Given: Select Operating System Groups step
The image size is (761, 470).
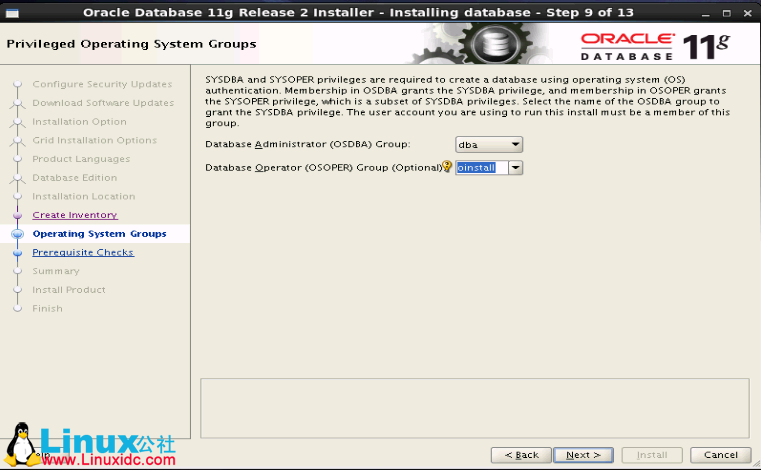Looking at the screenshot, I should click(99, 234).
